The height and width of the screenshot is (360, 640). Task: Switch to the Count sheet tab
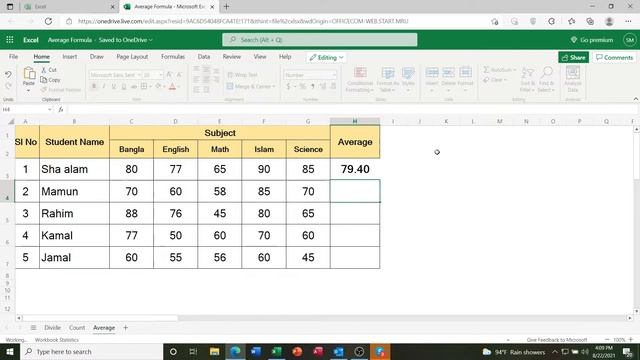[x=77, y=328]
